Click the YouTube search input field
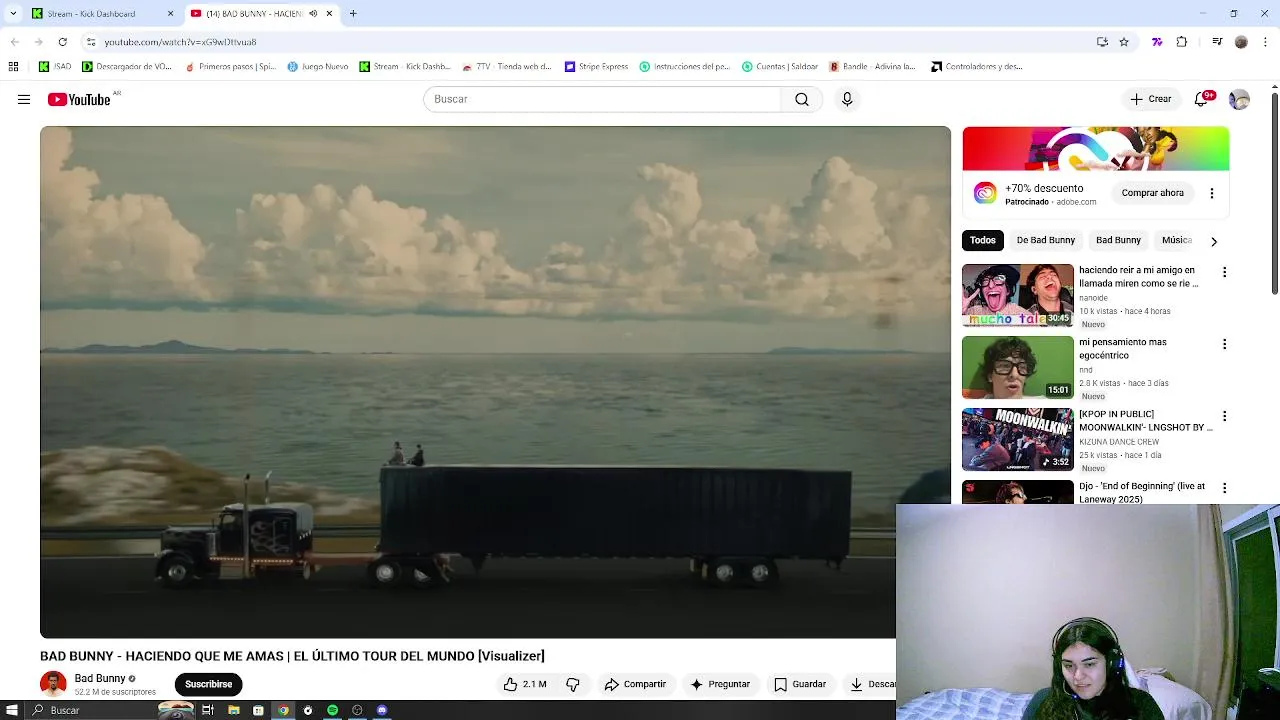1280x720 pixels. coord(603,99)
